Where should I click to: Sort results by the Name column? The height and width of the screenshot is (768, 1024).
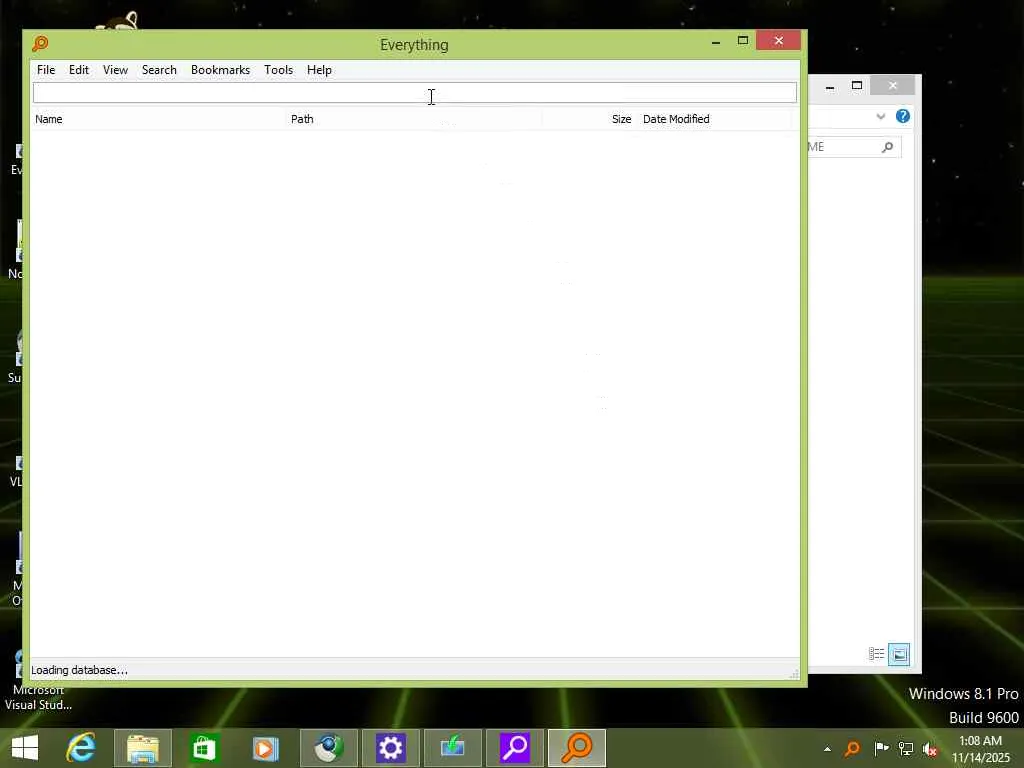pyautogui.click(x=159, y=119)
